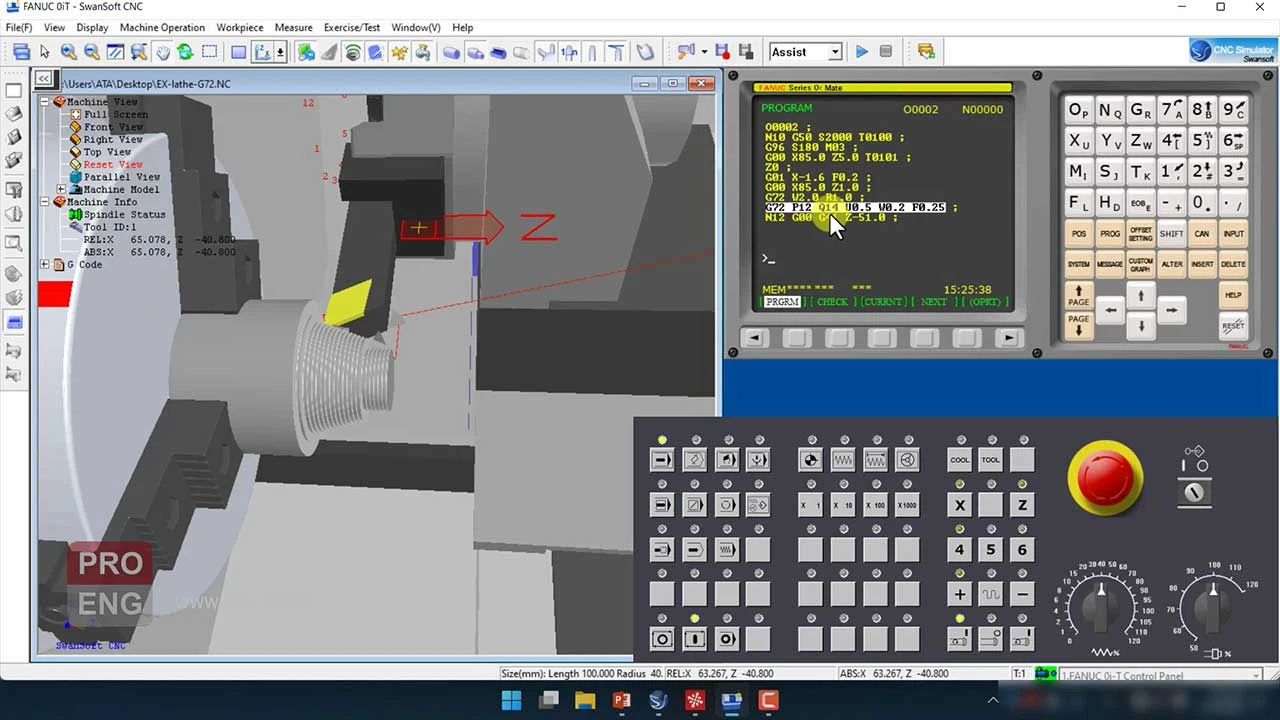Toggle the TOOL change button
1280x720 pixels.
pyautogui.click(x=990, y=460)
